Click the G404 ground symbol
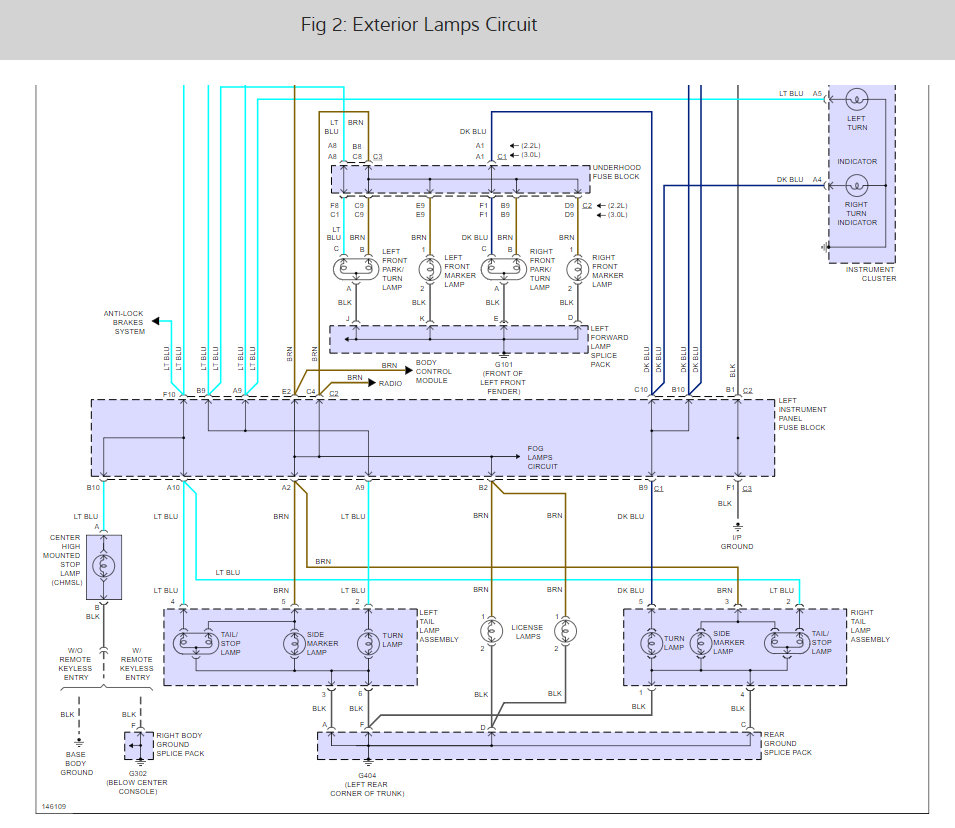Viewport: 955px width, 828px height. point(368,762)
